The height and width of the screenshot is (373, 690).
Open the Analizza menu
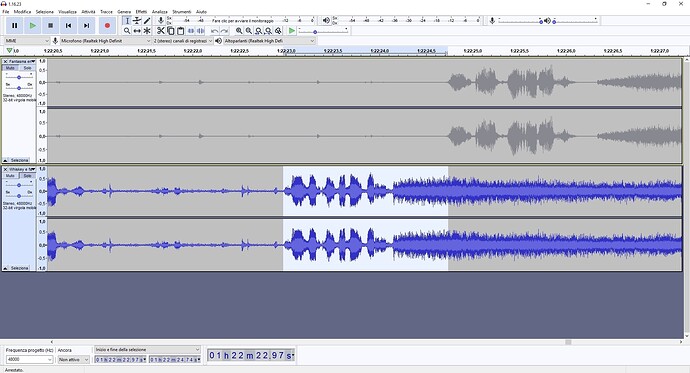160,11
